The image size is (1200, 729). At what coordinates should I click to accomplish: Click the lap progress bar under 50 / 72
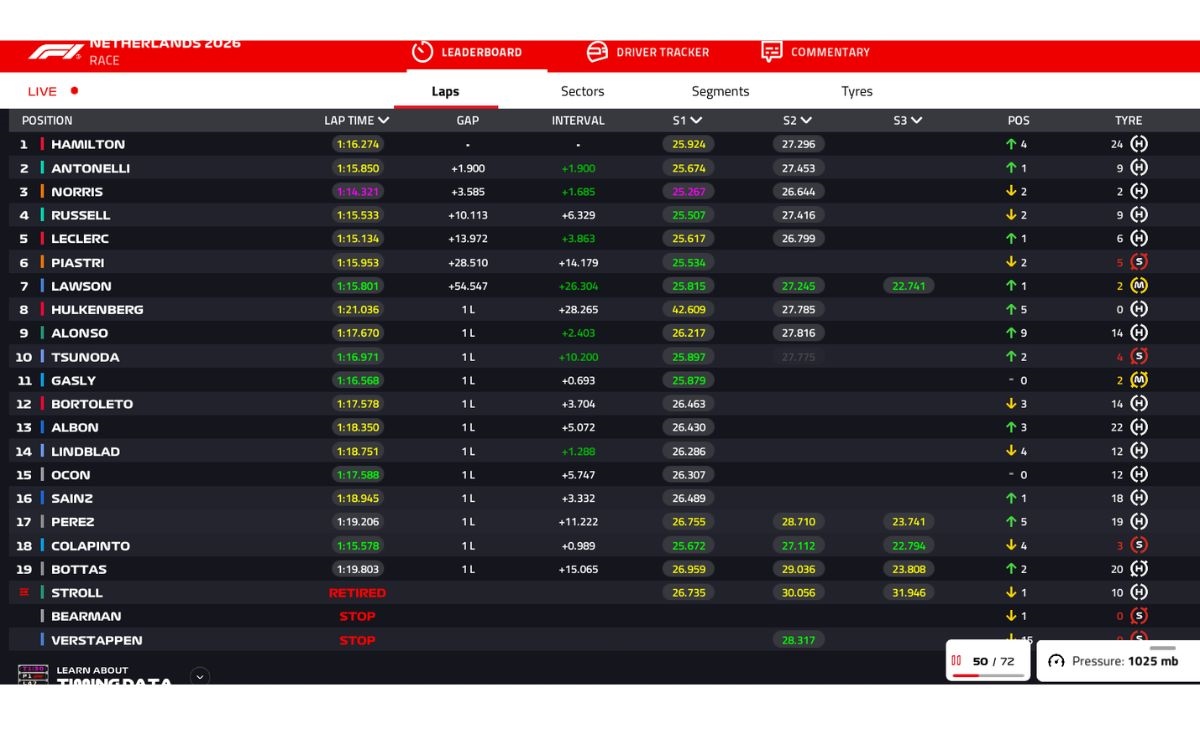click(989, 675)
